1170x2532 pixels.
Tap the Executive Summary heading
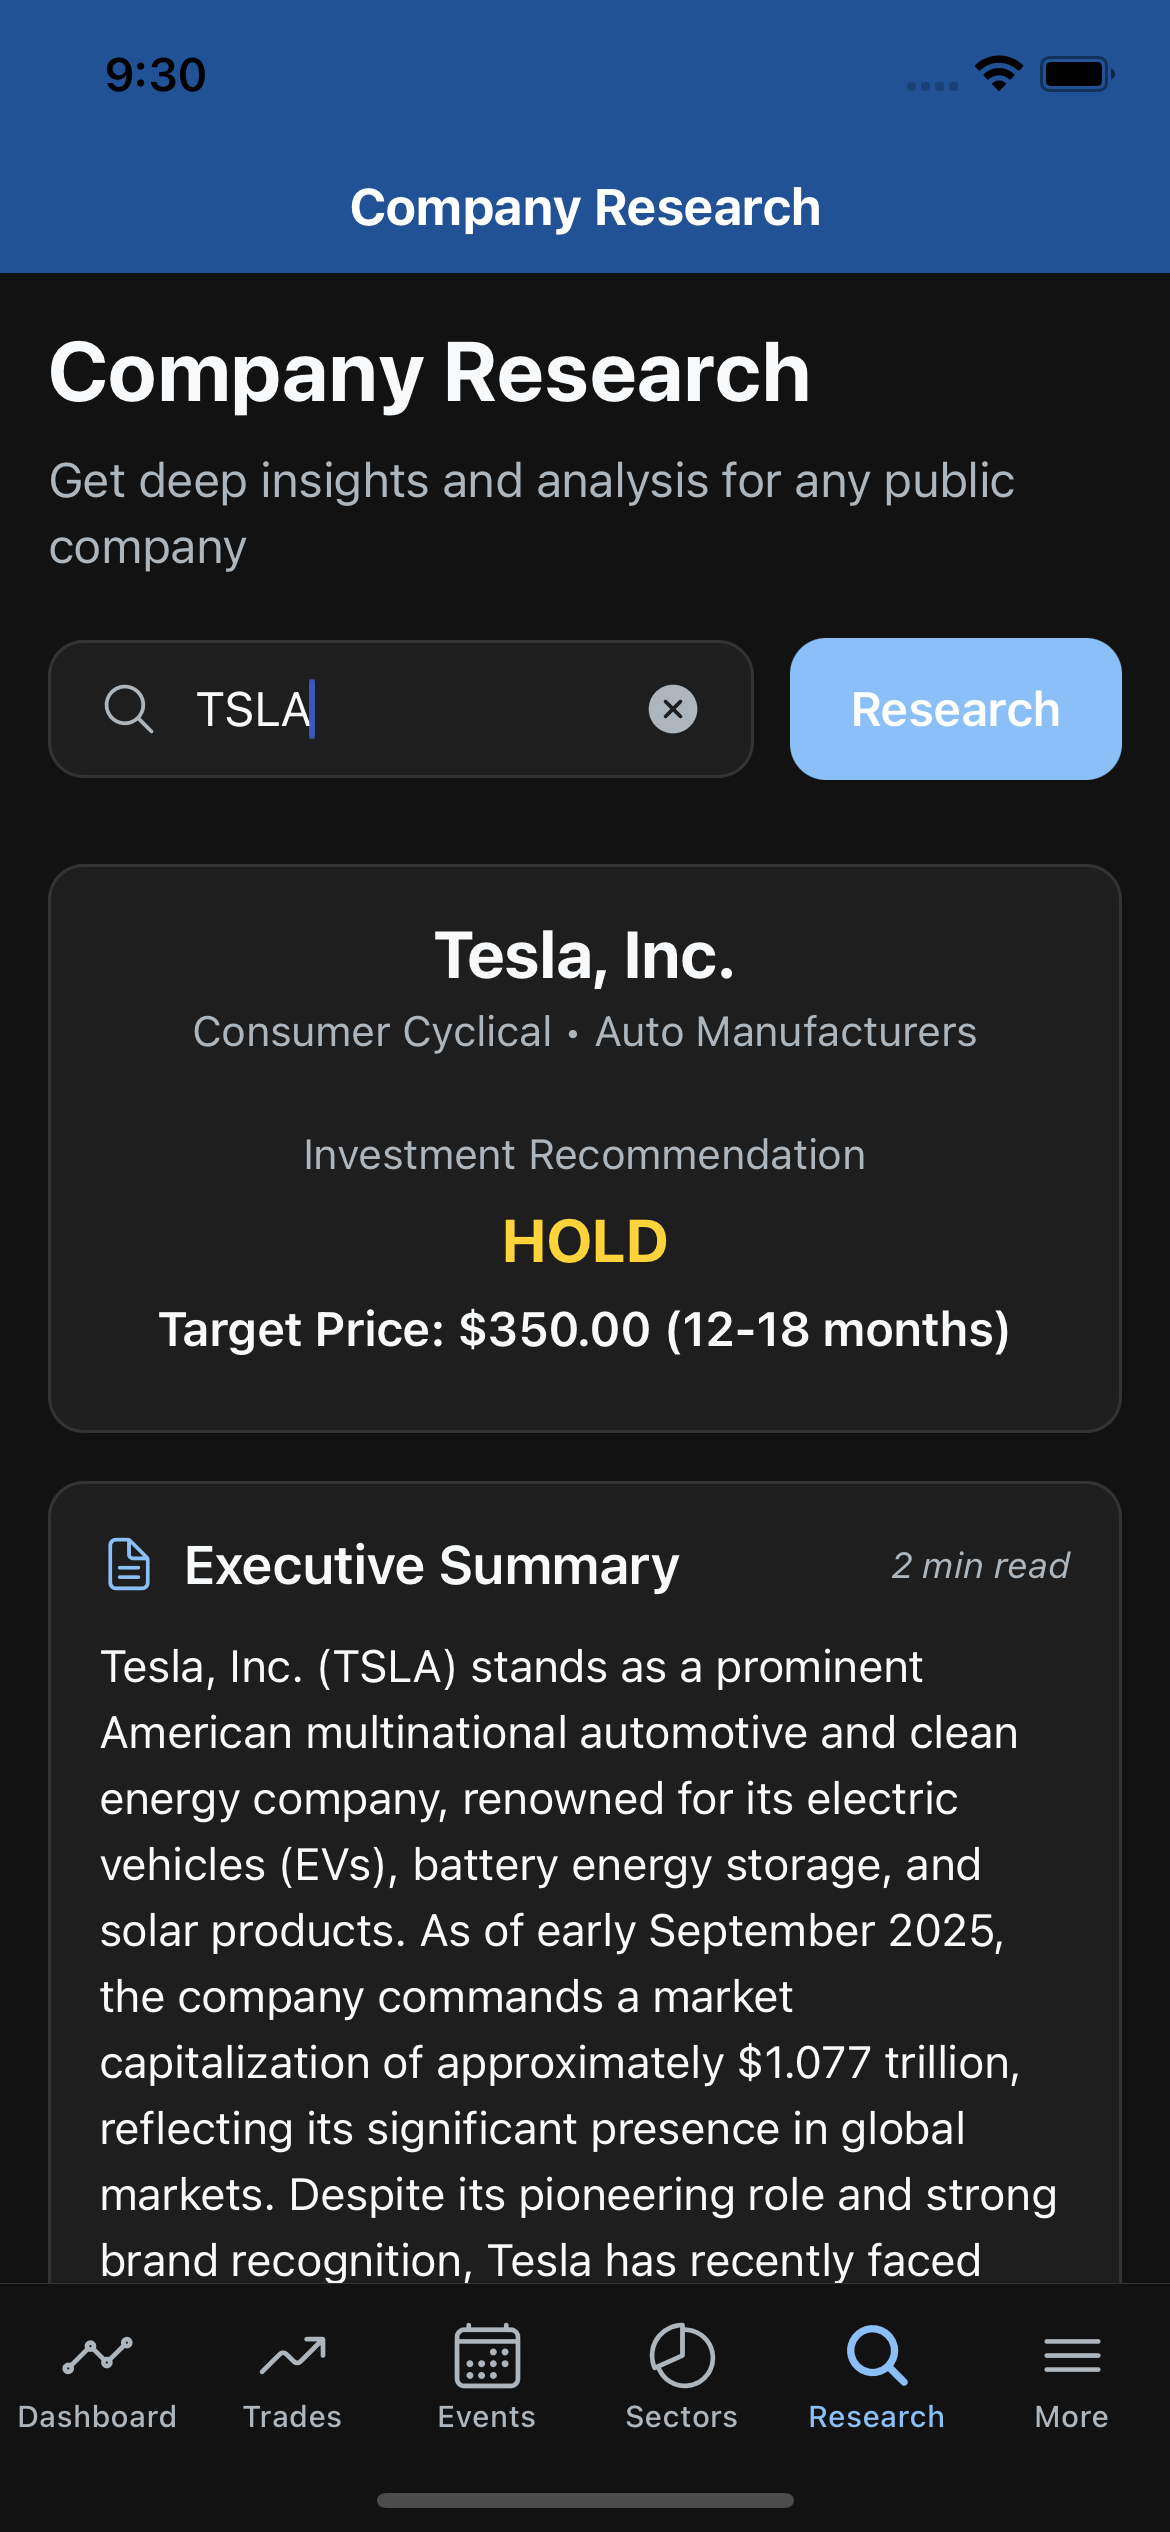click(432, 1565)
